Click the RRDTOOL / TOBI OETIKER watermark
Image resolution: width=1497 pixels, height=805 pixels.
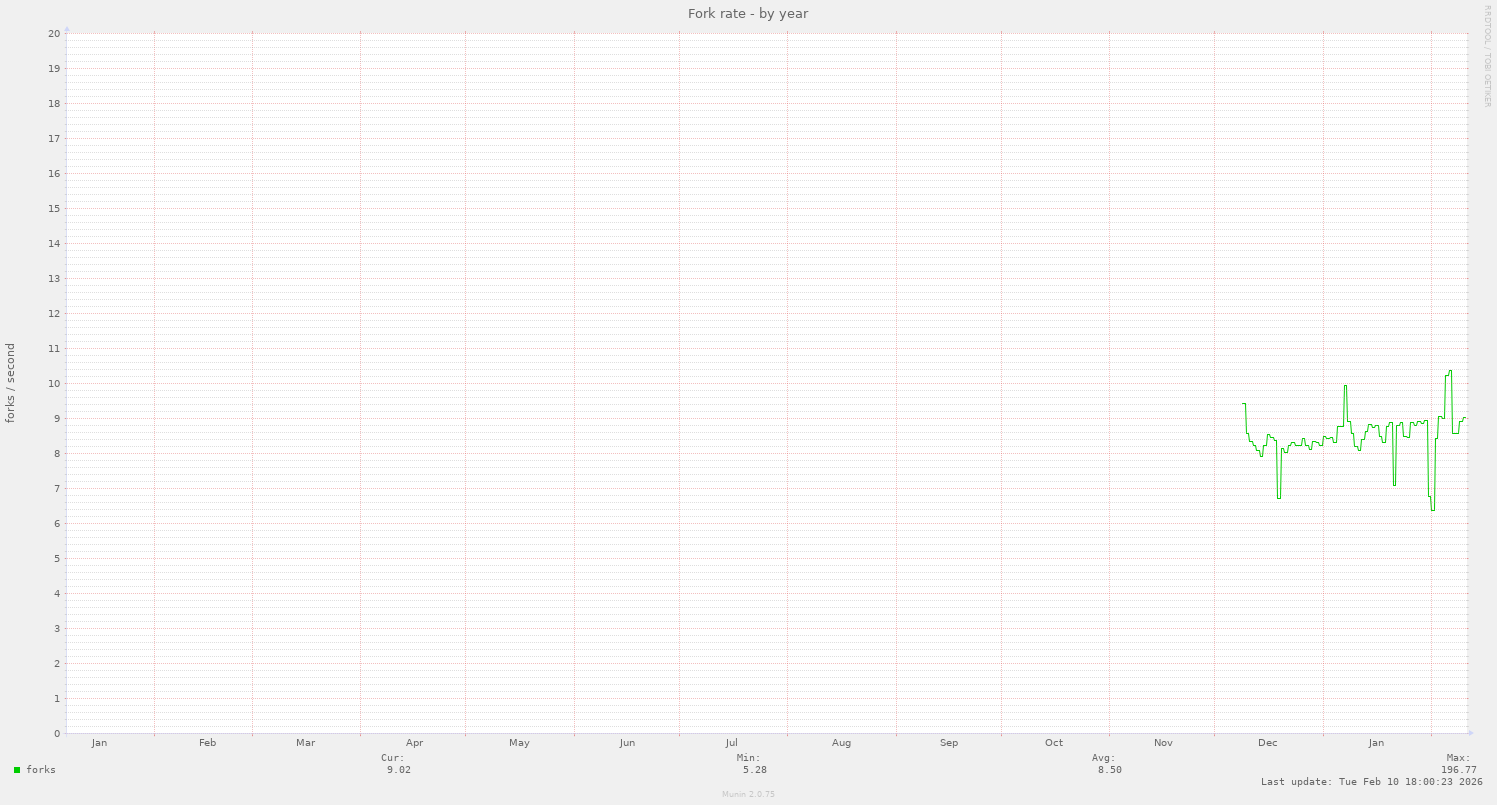click(1487, 56)
